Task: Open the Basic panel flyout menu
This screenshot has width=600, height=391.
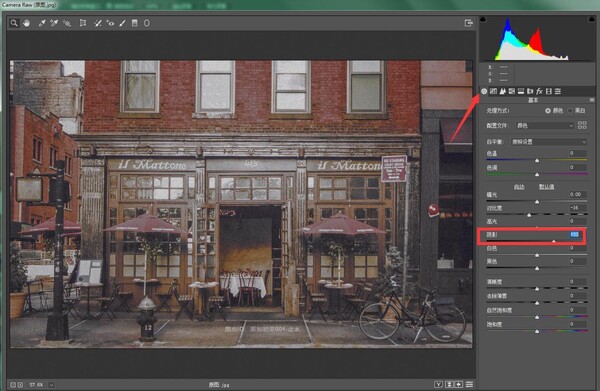Action: (x=592, y=100)
